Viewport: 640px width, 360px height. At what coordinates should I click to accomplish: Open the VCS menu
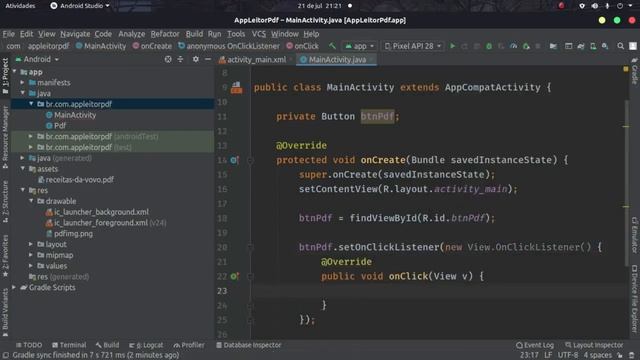pyautogui.click(x=259, y=34)
